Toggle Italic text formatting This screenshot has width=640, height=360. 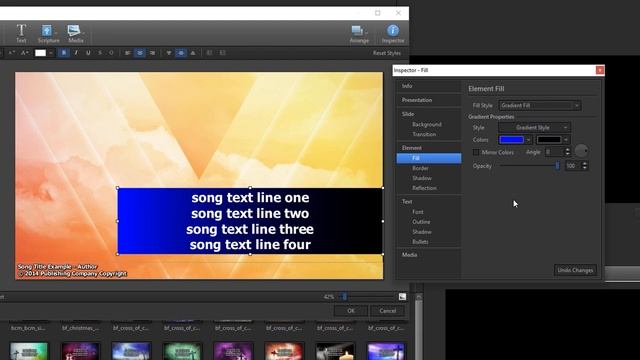click(76, 53)
